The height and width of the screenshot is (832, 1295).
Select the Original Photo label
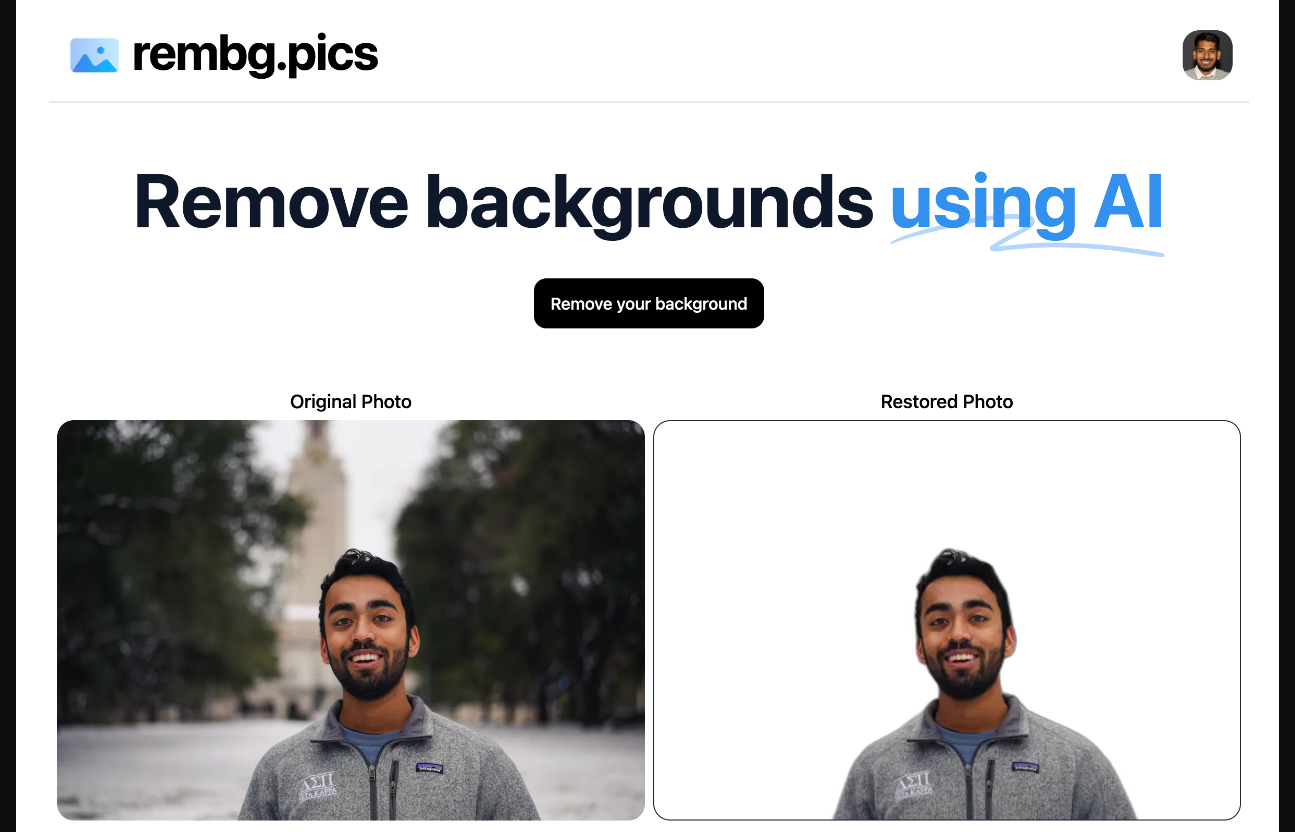pyautogui.click(x=351, y=401)
